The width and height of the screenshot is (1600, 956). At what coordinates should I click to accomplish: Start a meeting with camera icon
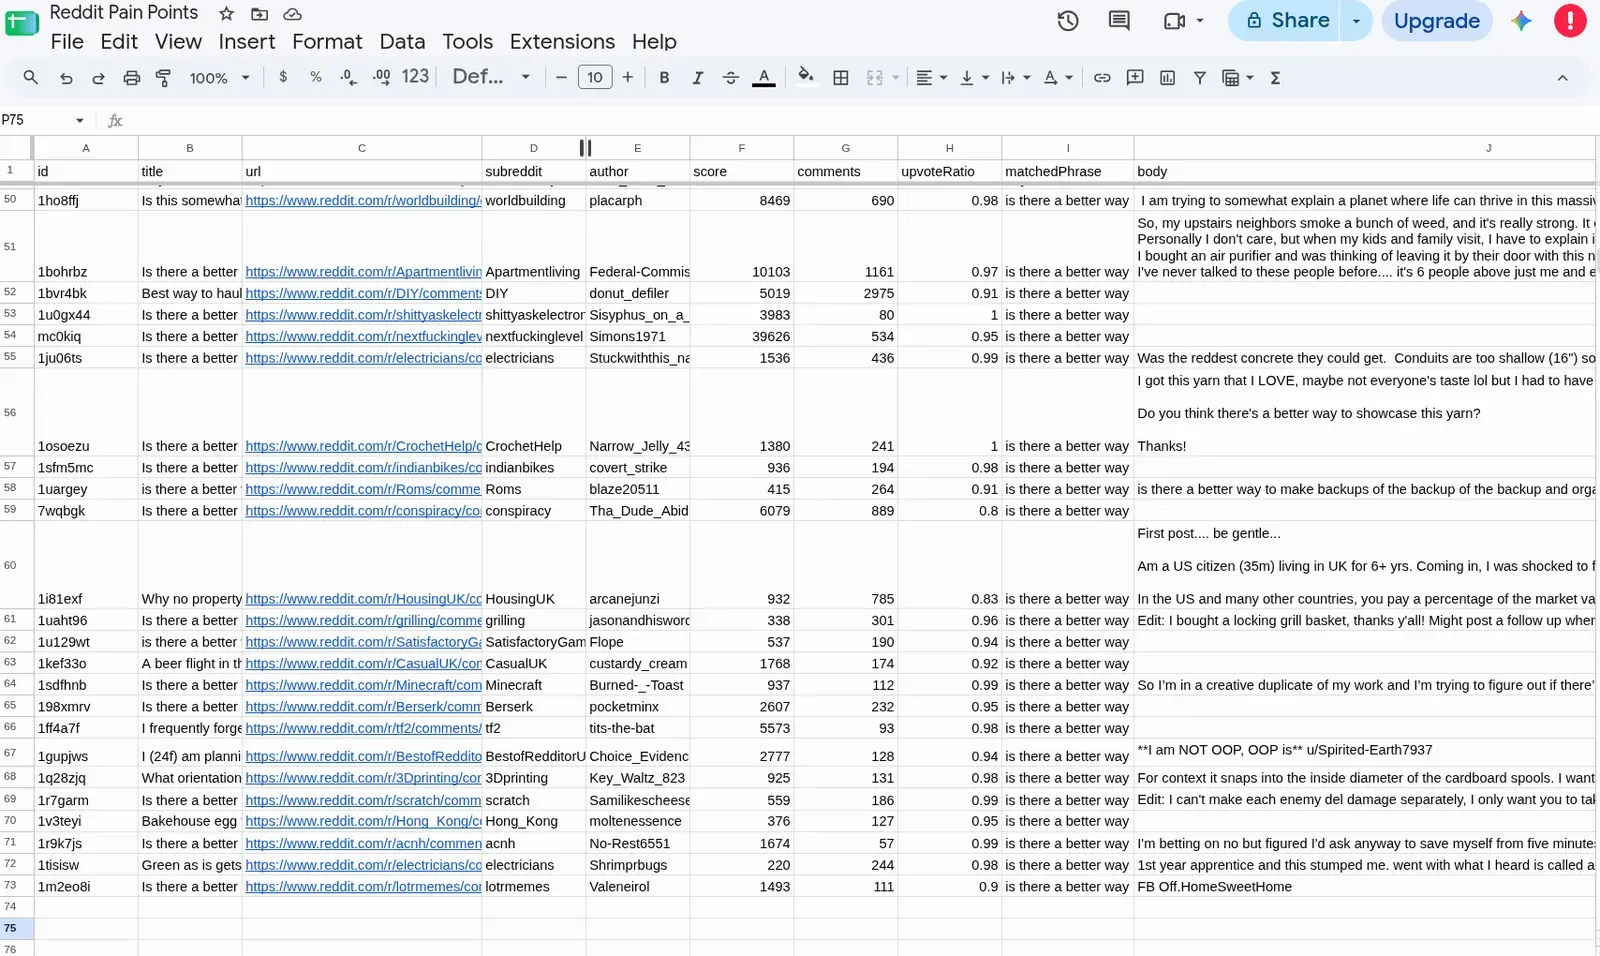(x=1174, y=21)
